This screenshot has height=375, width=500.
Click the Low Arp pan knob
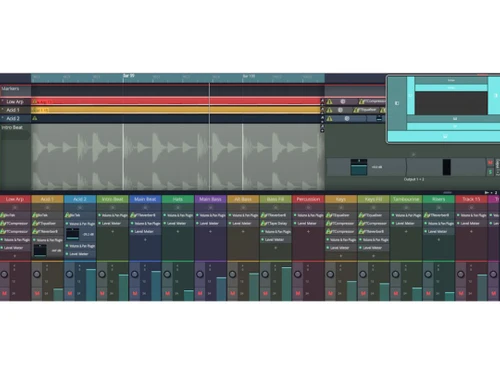click(4, 274)
